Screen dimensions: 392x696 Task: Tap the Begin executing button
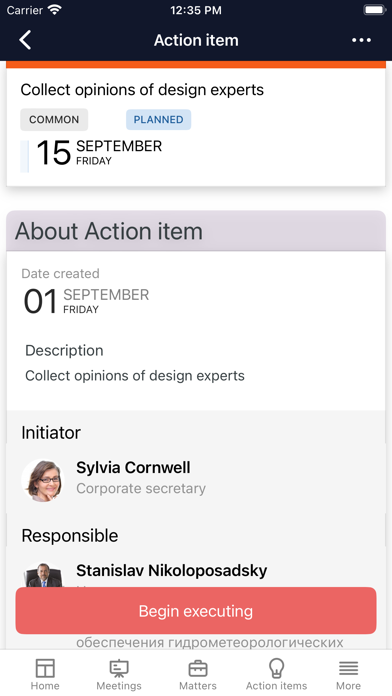tap(196, 611)
